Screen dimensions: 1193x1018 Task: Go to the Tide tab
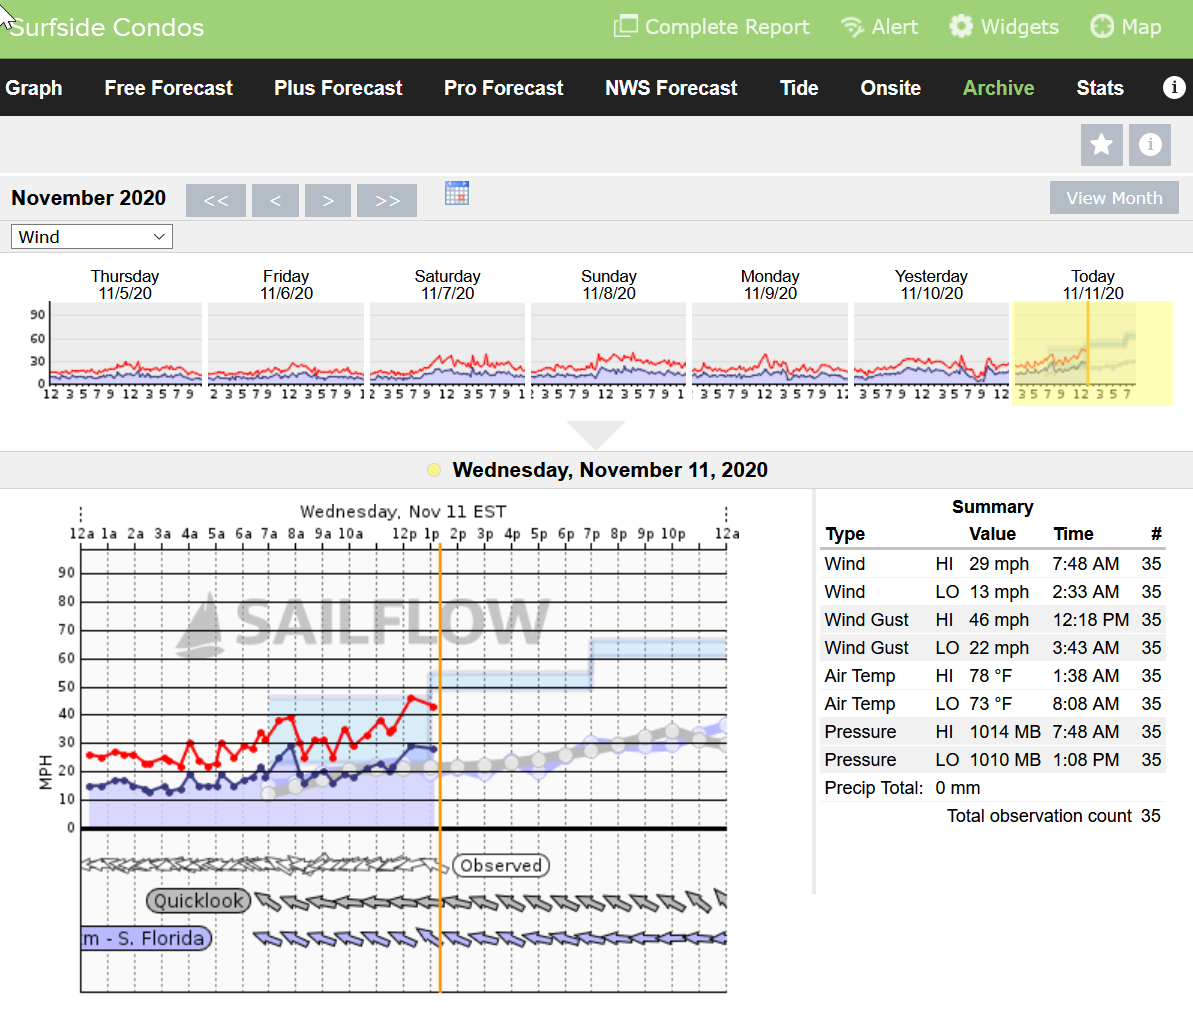tap(799, 87)
